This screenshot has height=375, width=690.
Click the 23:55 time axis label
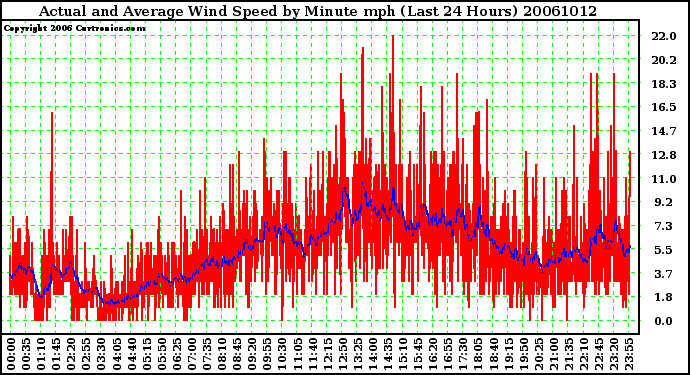click(x=628, y=354)
